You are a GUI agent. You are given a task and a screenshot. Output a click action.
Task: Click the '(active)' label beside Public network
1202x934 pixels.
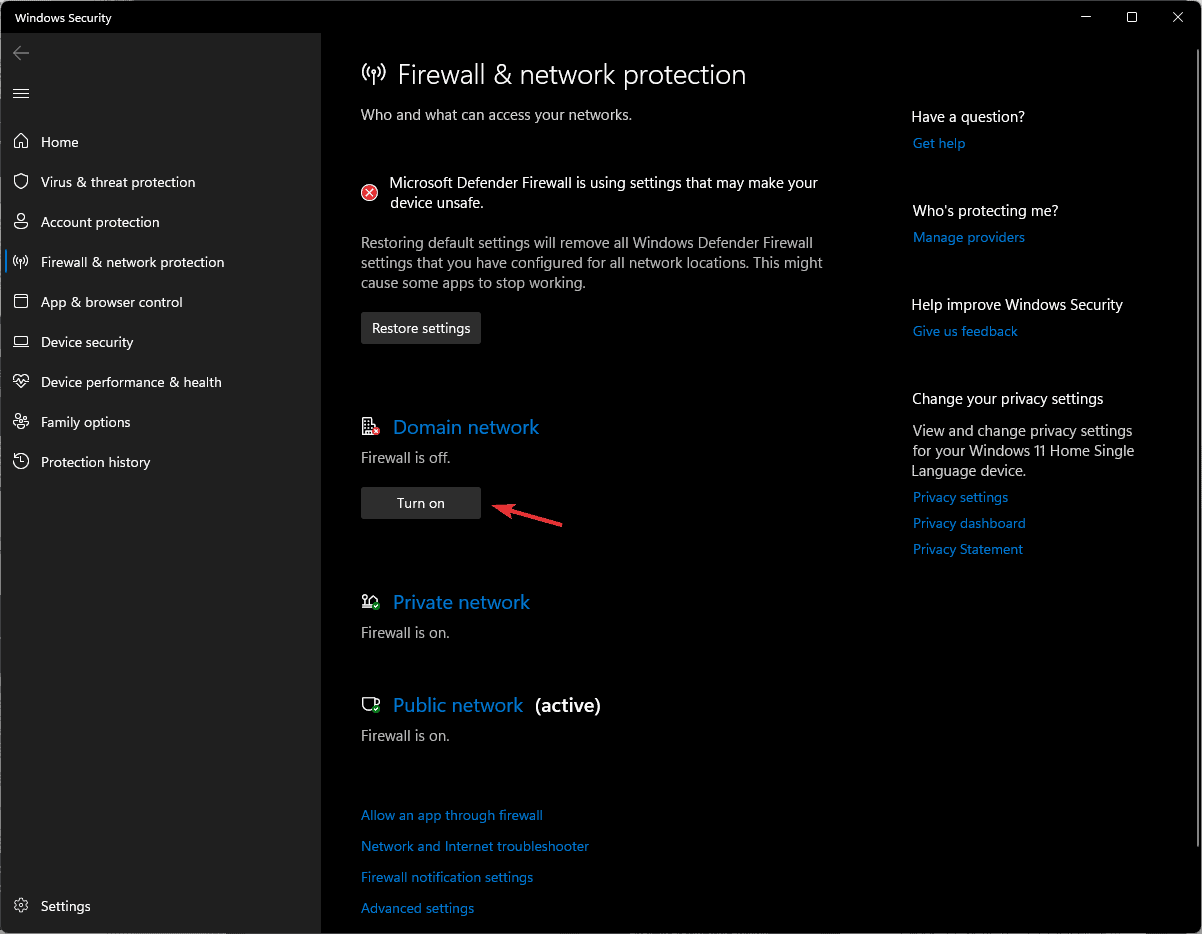[x=568, y=705]
